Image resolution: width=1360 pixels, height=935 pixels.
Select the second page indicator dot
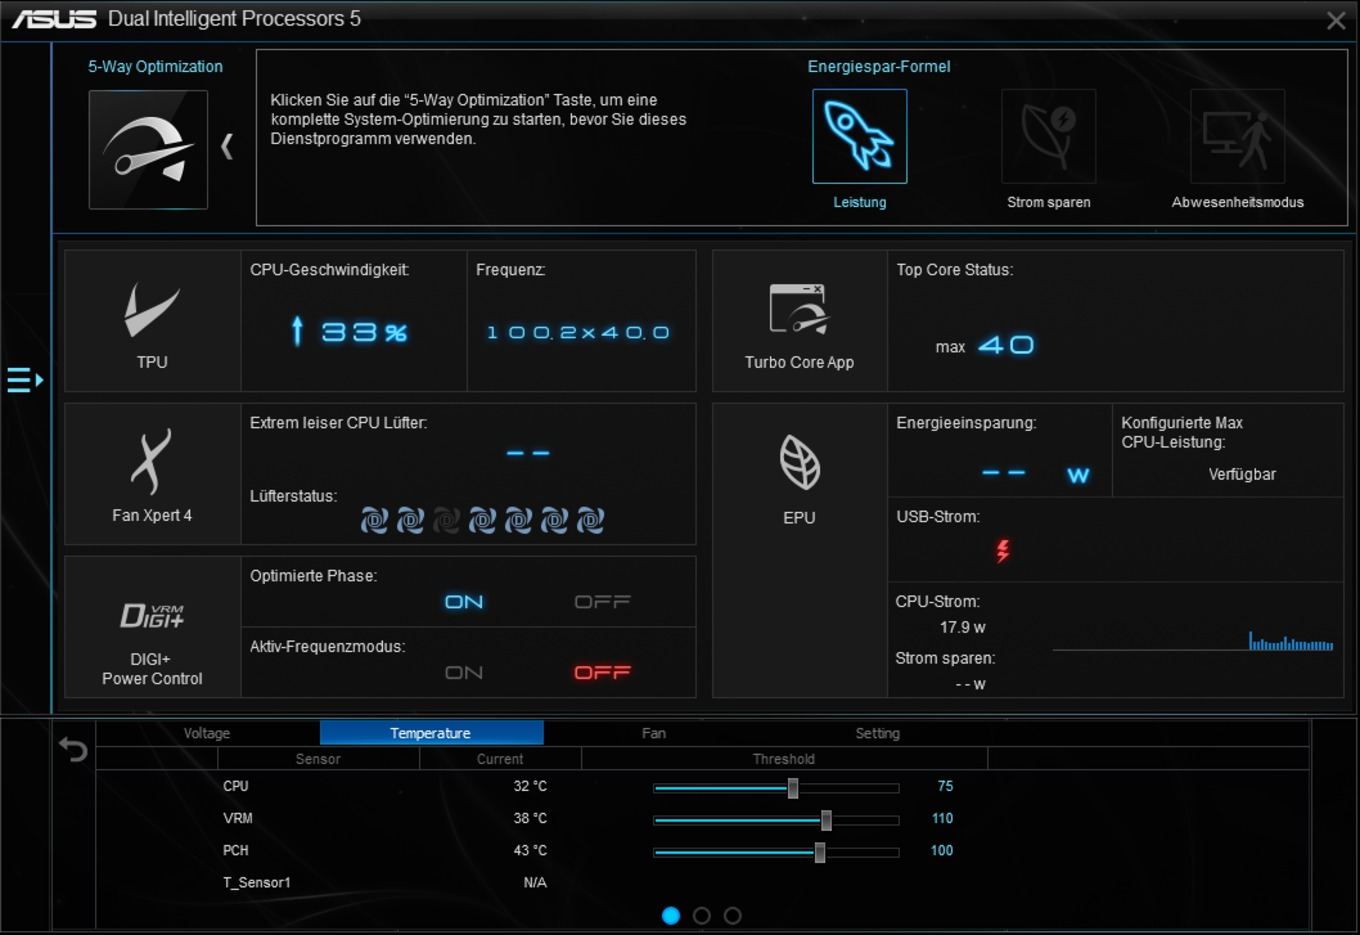(x=702, y=915)
